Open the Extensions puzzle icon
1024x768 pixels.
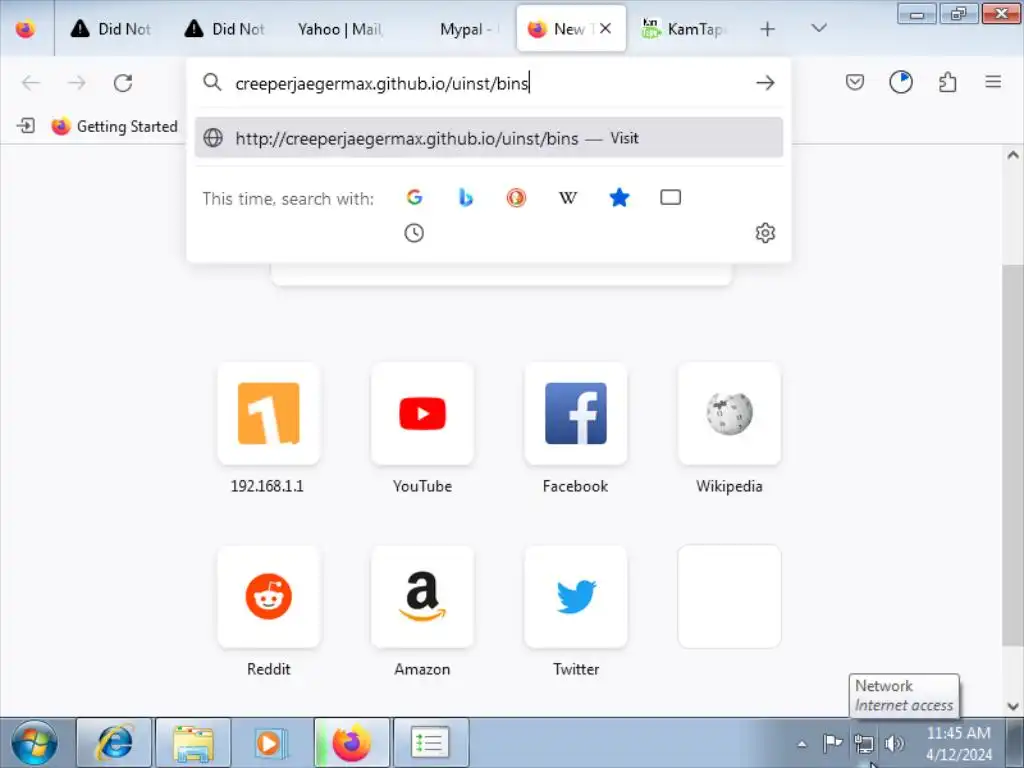948,82
